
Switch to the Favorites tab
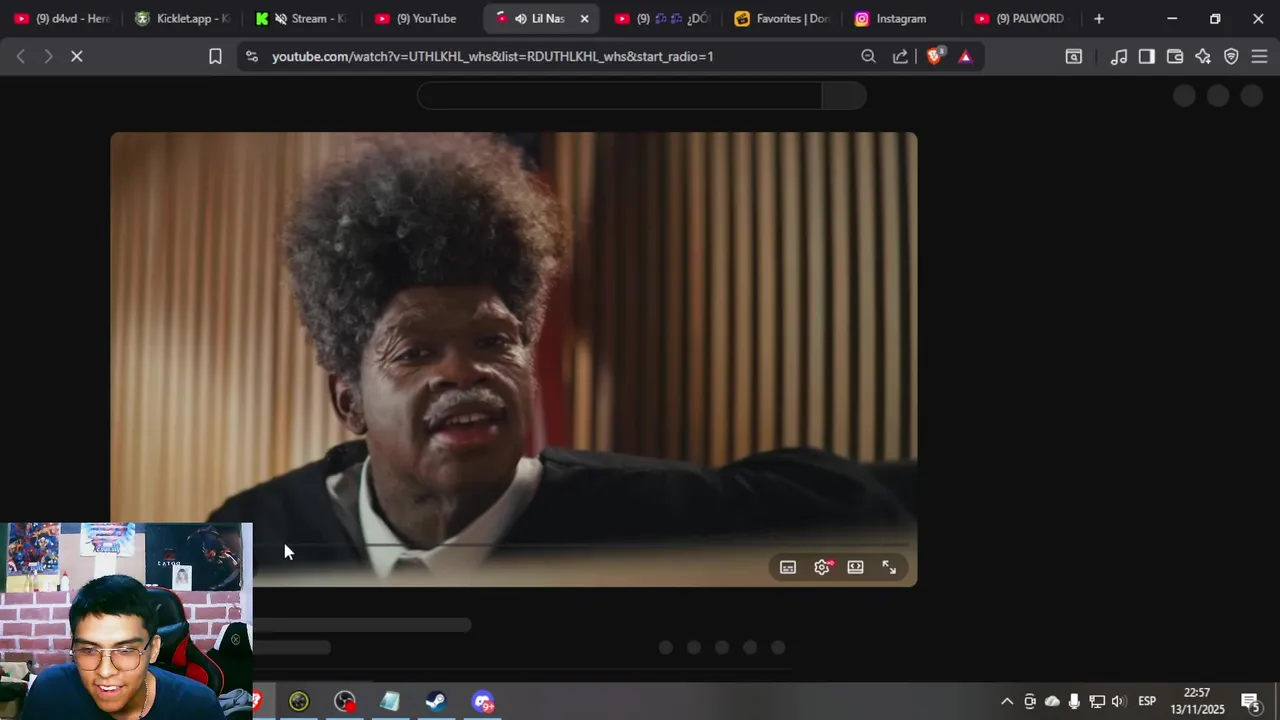coord(783,18)
